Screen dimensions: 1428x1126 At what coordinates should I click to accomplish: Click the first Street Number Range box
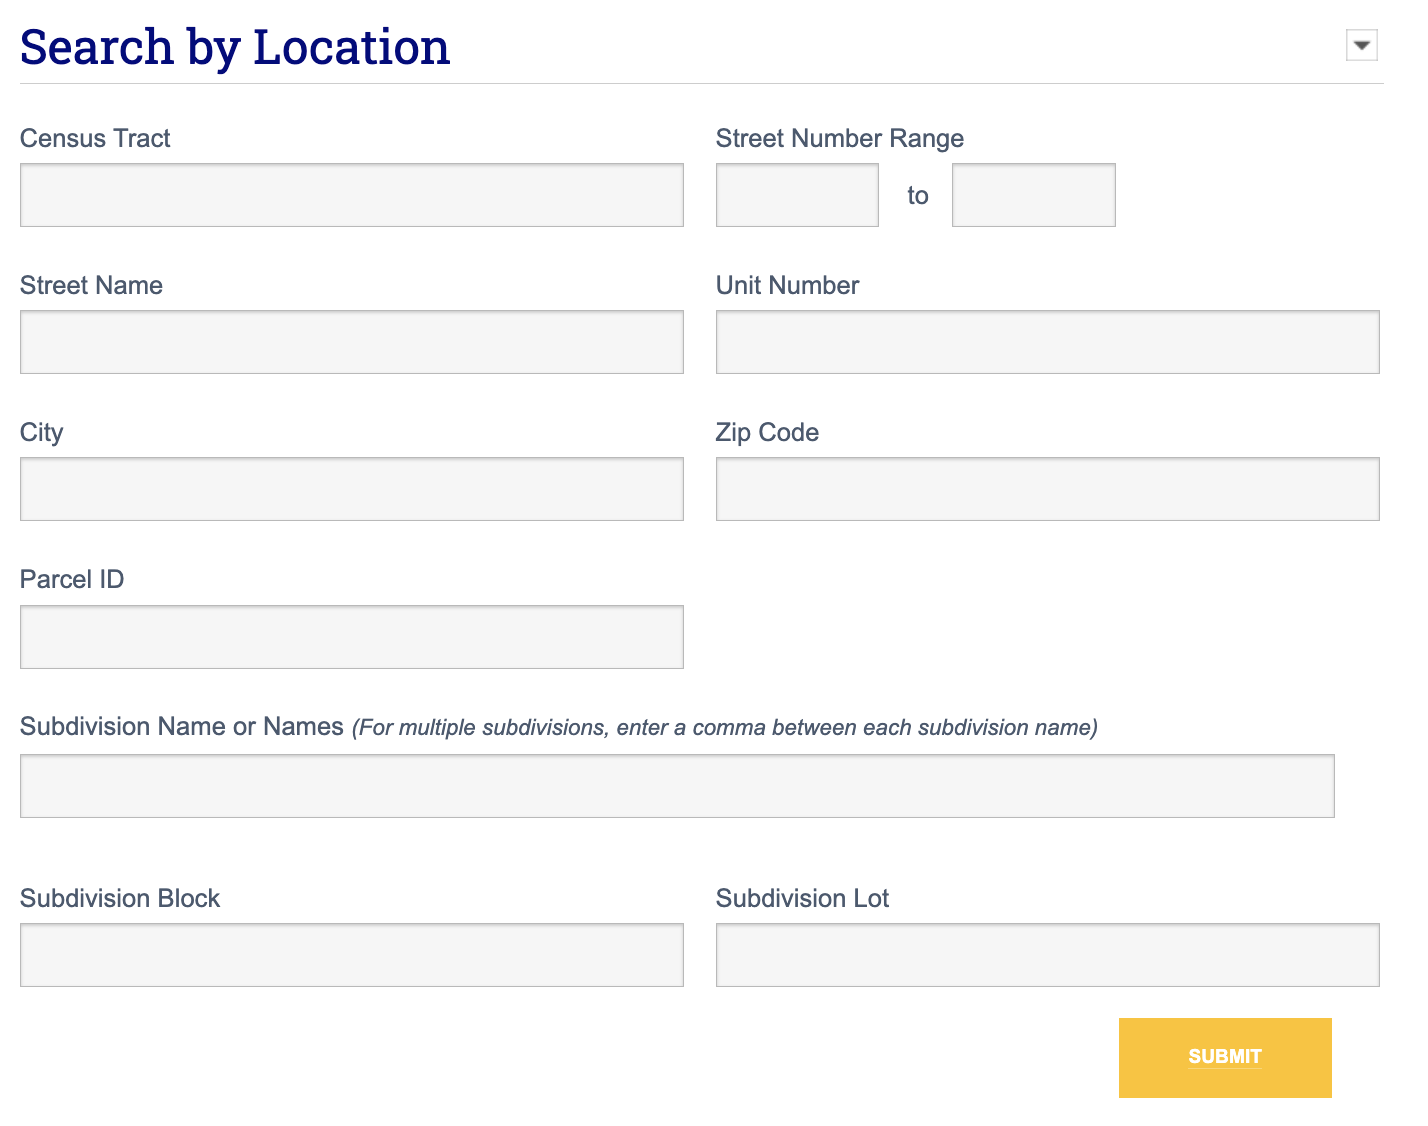point(796,194)
